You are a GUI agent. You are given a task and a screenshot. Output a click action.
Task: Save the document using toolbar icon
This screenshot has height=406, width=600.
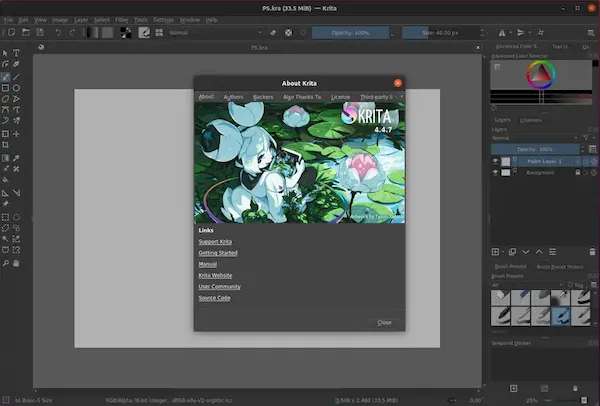point(40,33)
